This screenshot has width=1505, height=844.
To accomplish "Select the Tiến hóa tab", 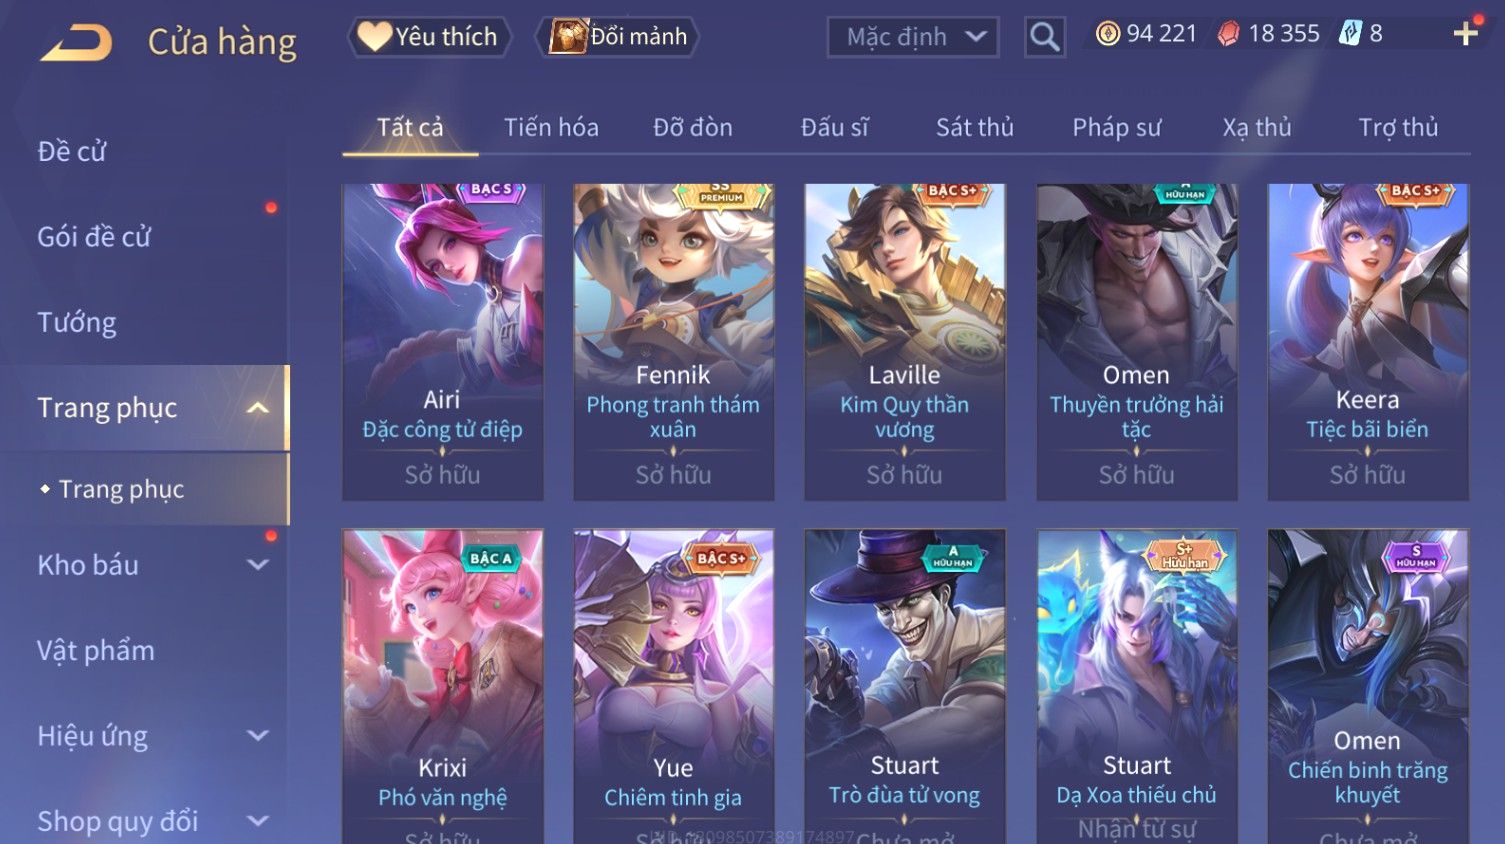I will (x=551, y=127).
